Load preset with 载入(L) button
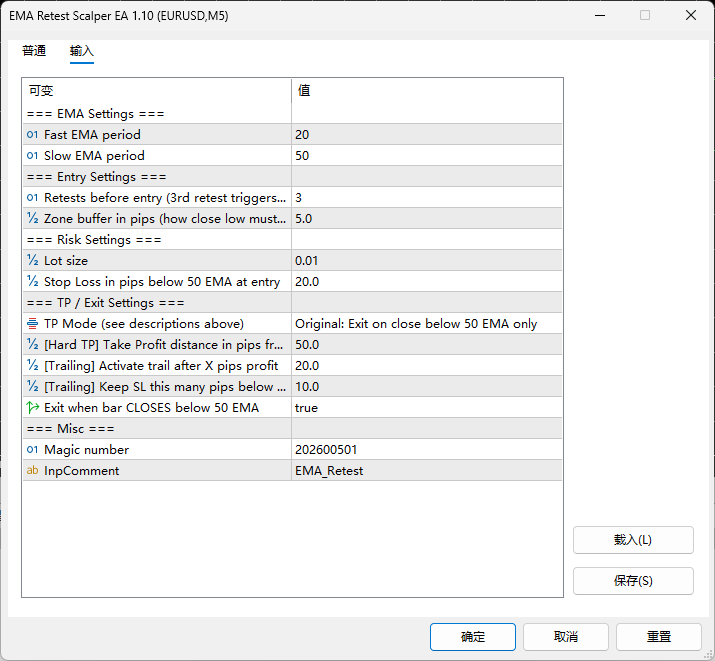 pos(633,540)
